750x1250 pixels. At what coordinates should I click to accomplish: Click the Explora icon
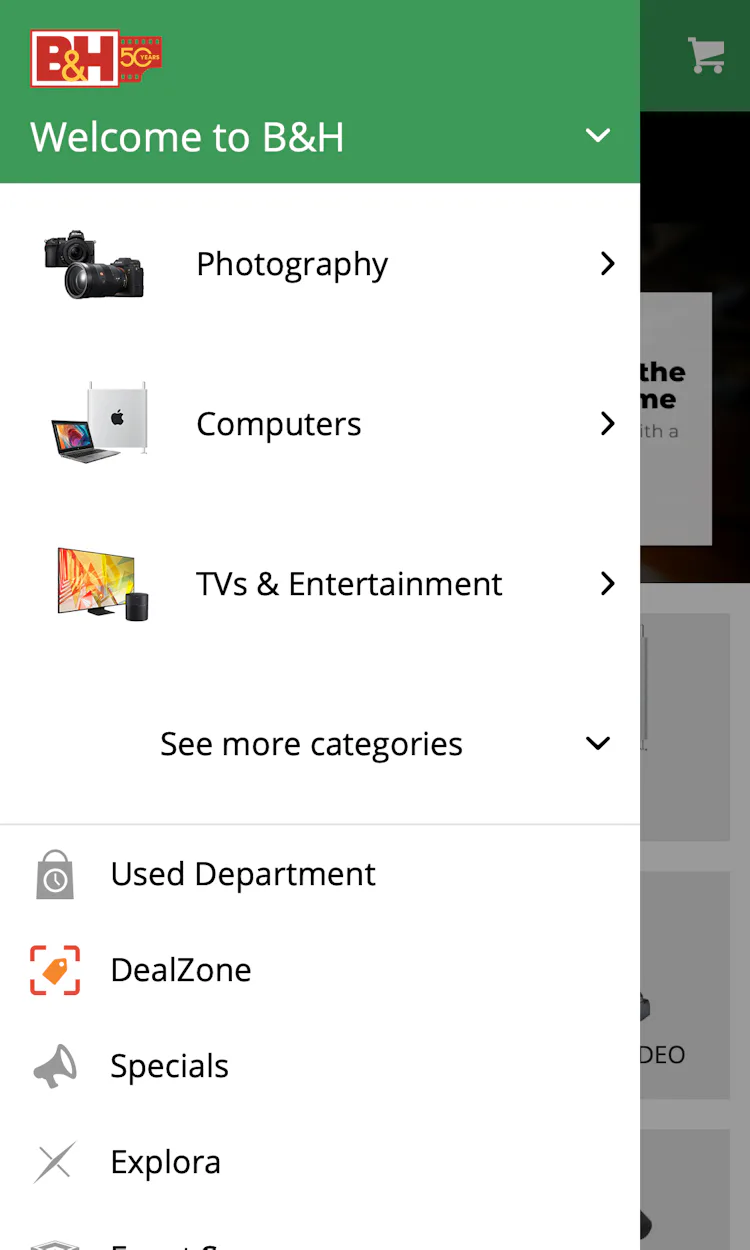click(x=55, y=1161)
